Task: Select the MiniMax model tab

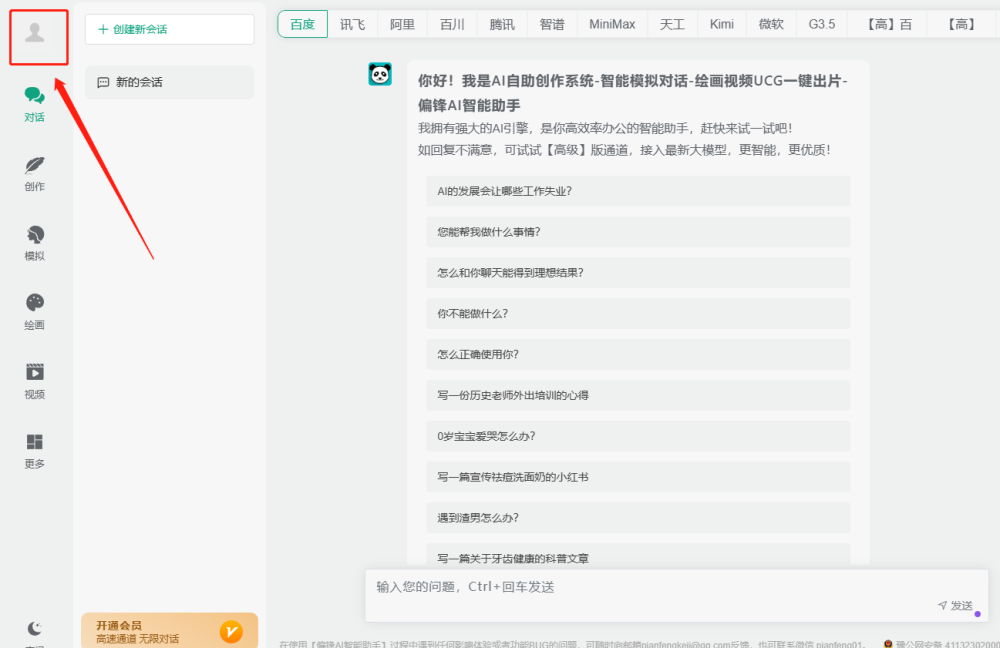Action: (612, 24)
